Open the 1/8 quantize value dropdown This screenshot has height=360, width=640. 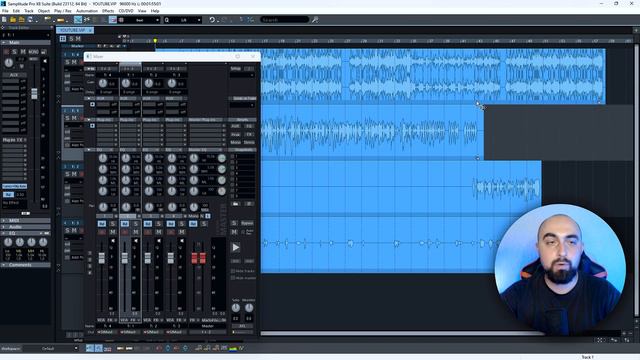coord(183,20)
